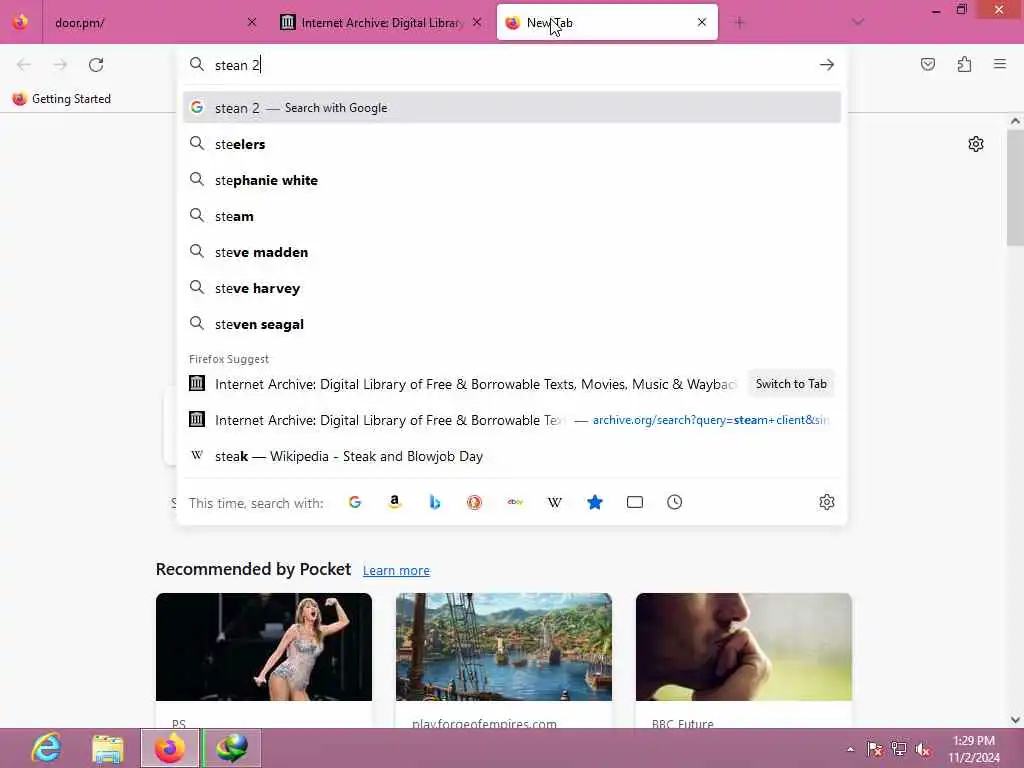This screenshot has height=768, width=1024.
Task: Search bookmarks using star icon
Action: pyautogui.click(x=594, y=502)
